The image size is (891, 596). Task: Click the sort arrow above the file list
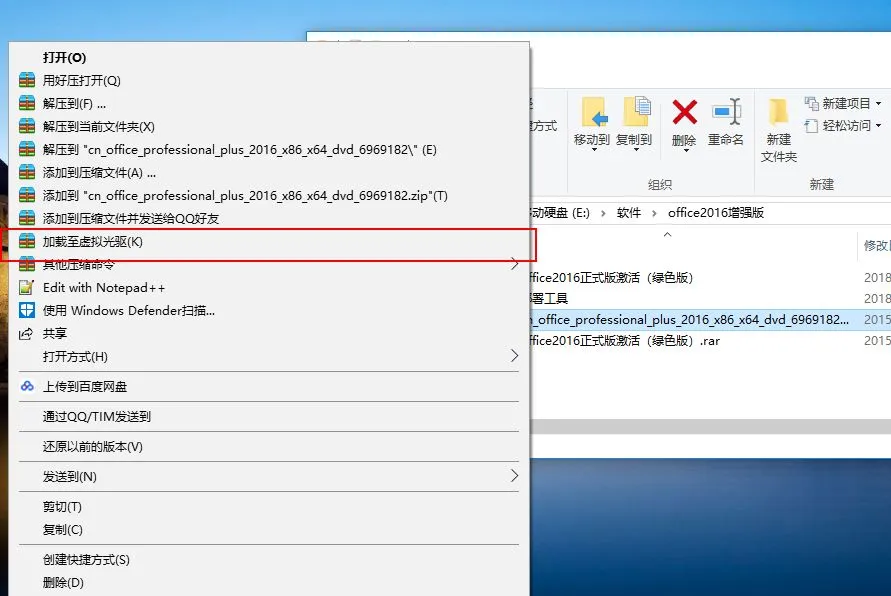(x=668, y=235)
